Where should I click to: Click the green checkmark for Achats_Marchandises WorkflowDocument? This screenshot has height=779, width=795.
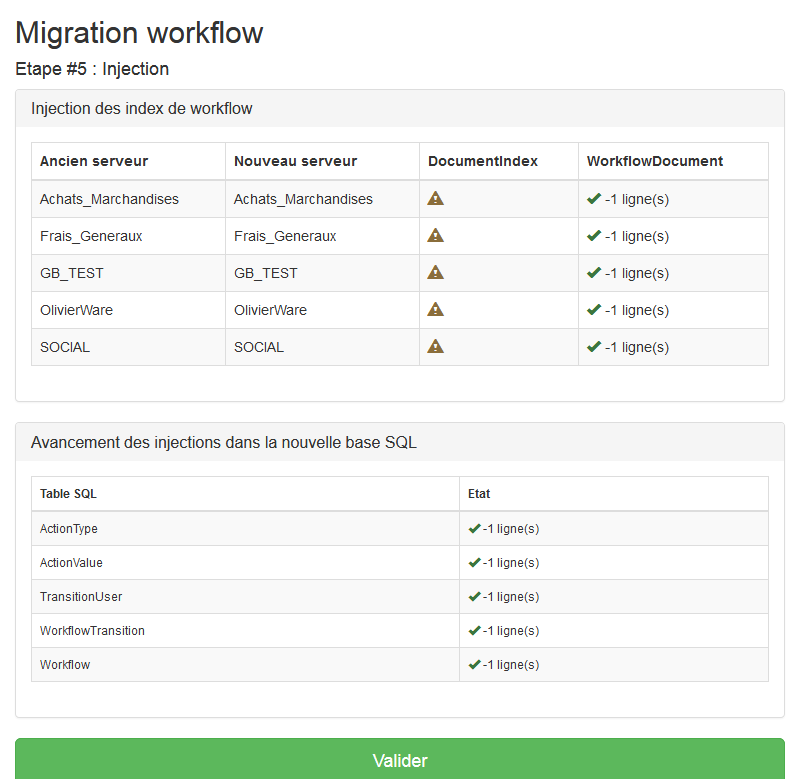594,199
